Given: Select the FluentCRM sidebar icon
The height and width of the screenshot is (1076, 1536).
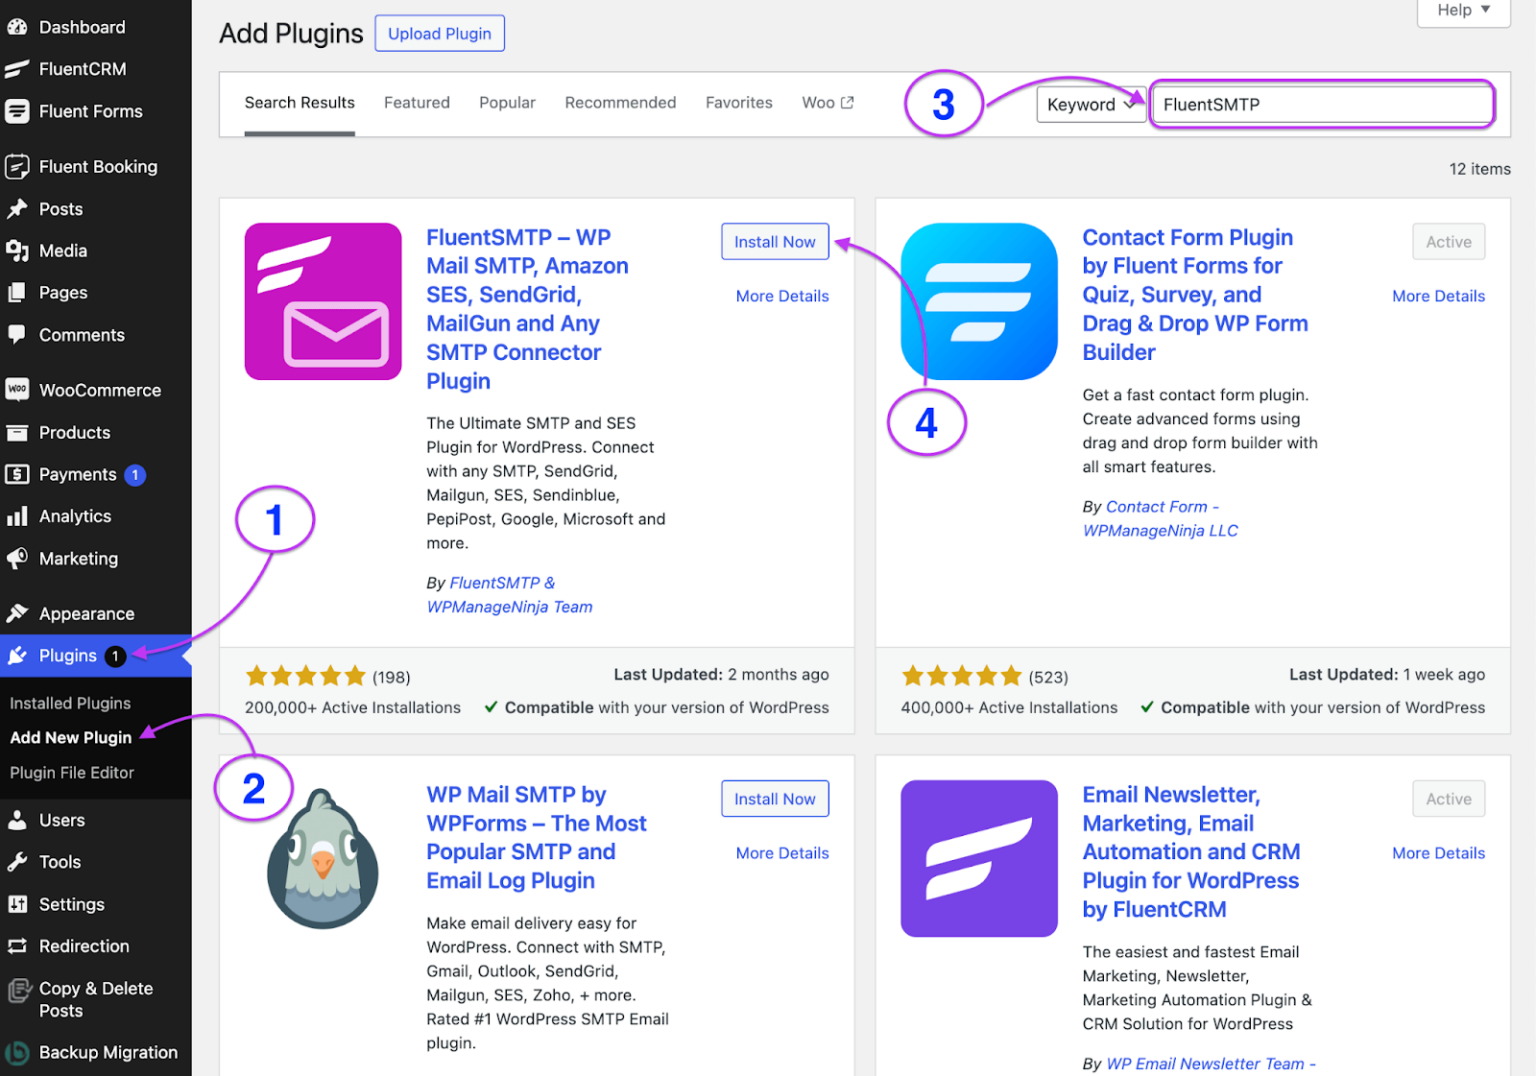Looking at the screenshot, I should tap(19, 69).
